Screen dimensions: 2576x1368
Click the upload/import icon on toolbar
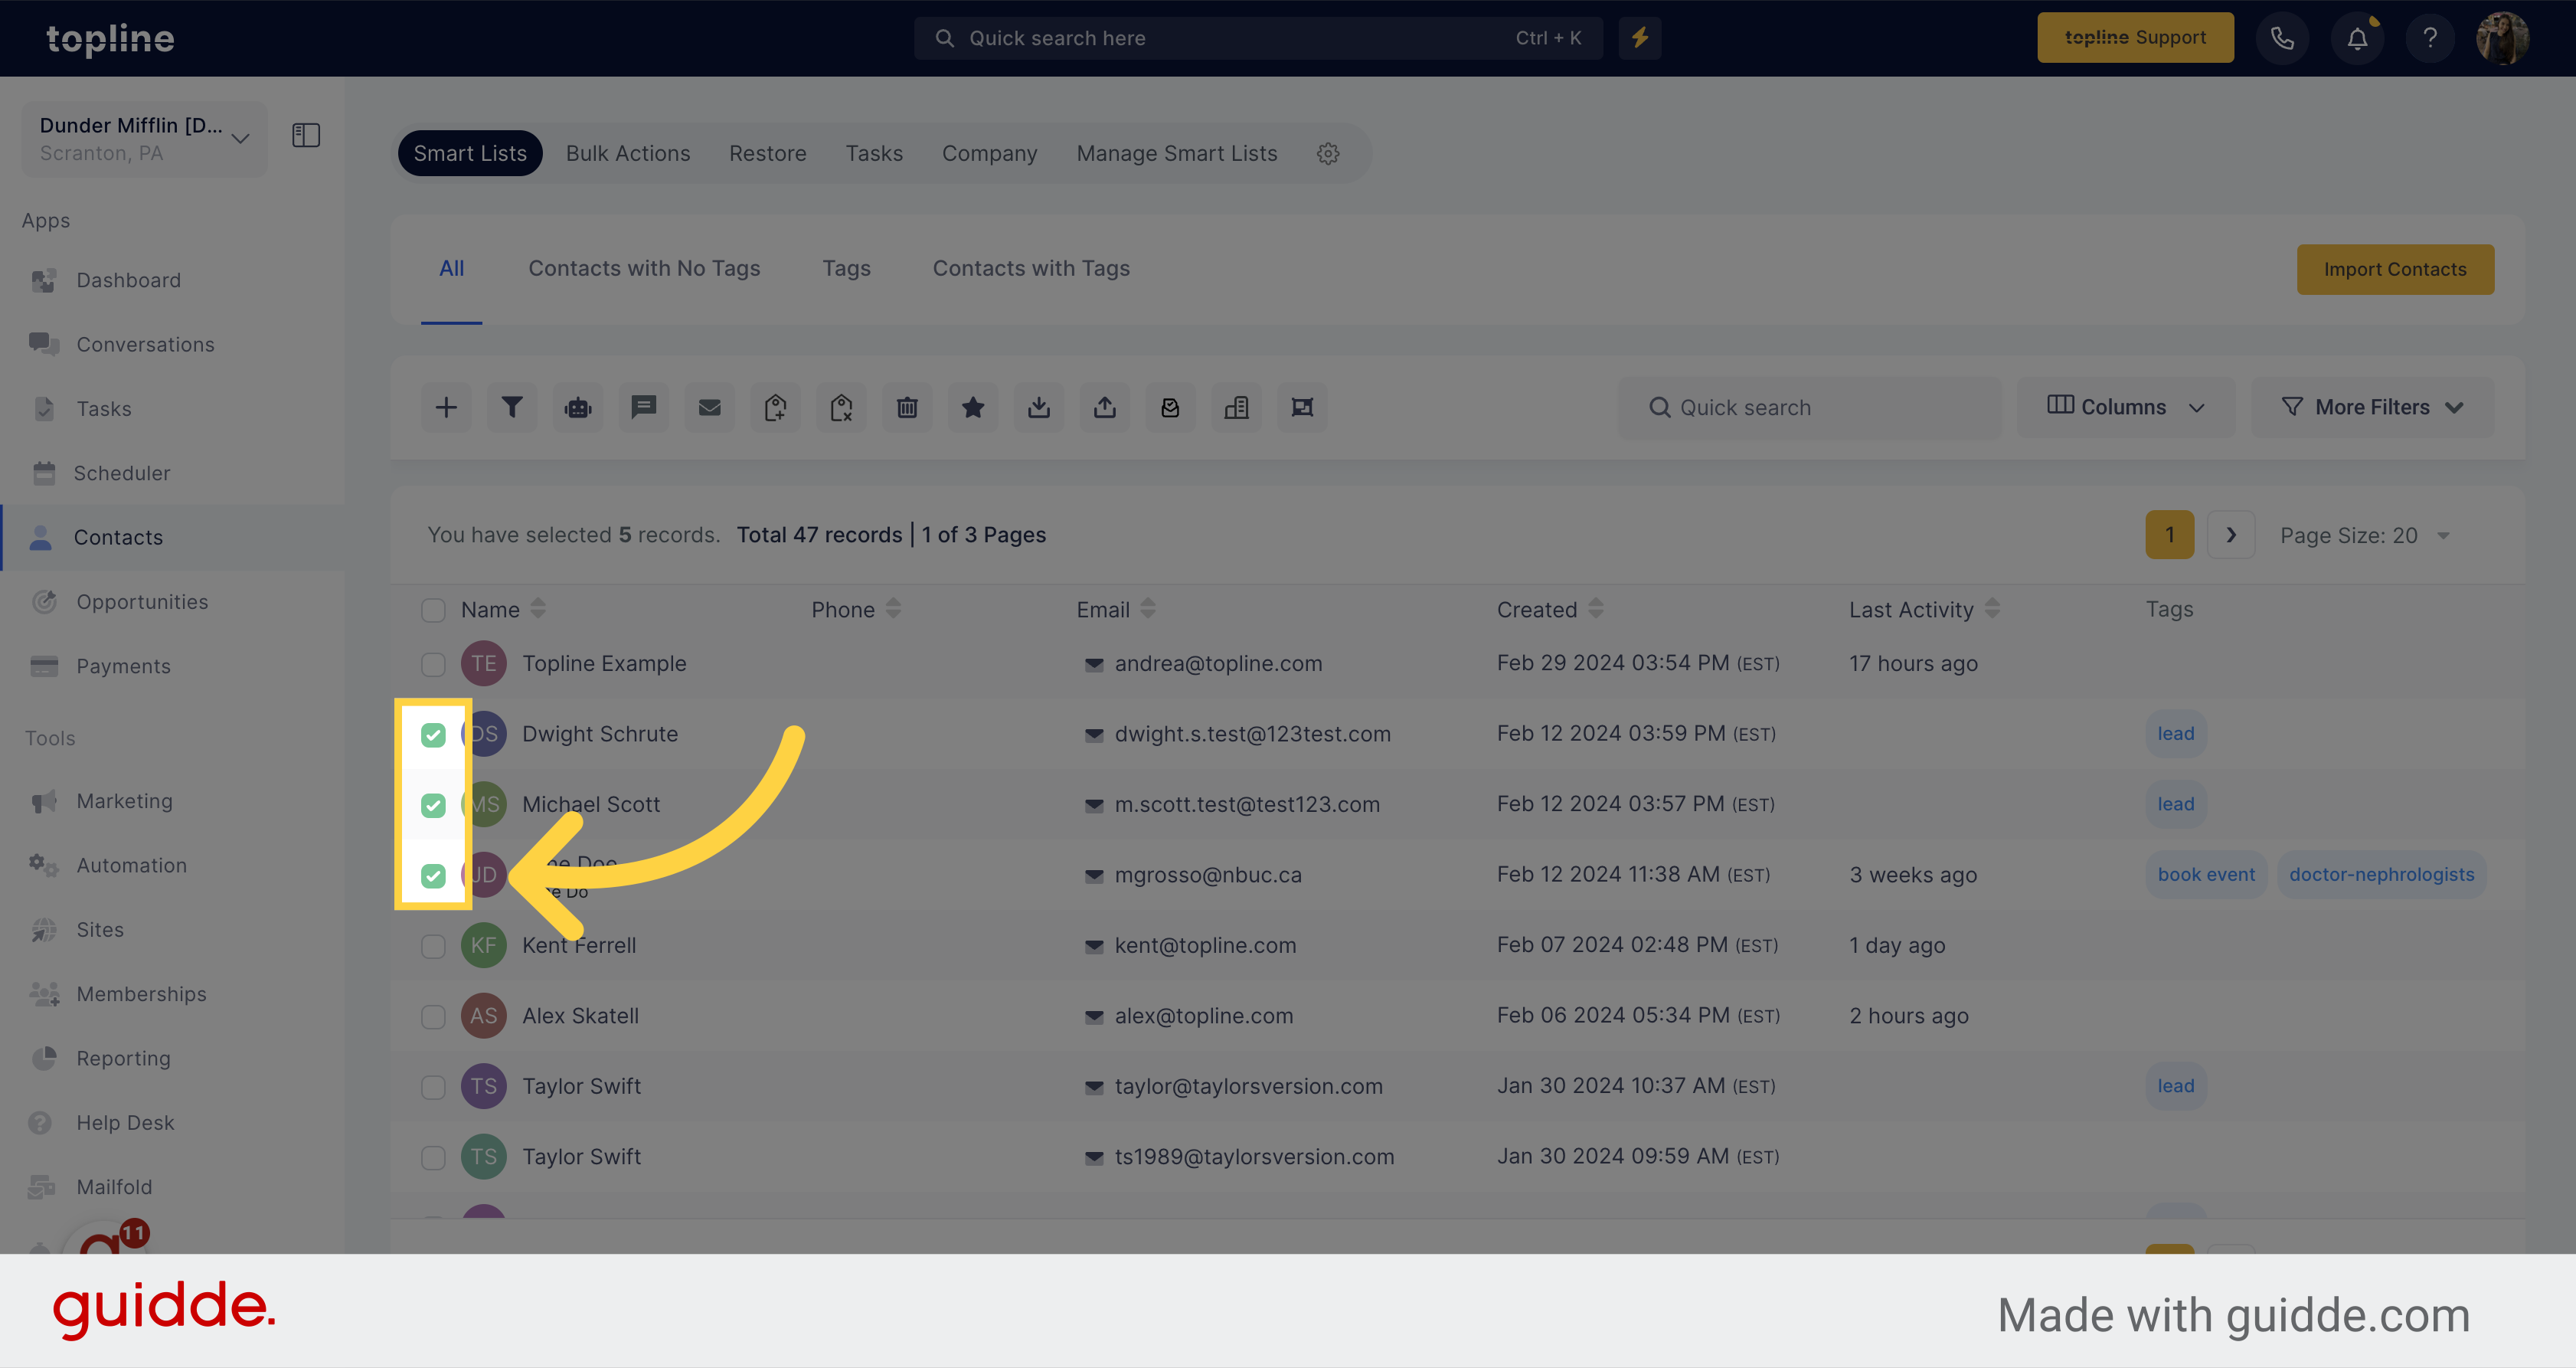(1104, 405)
